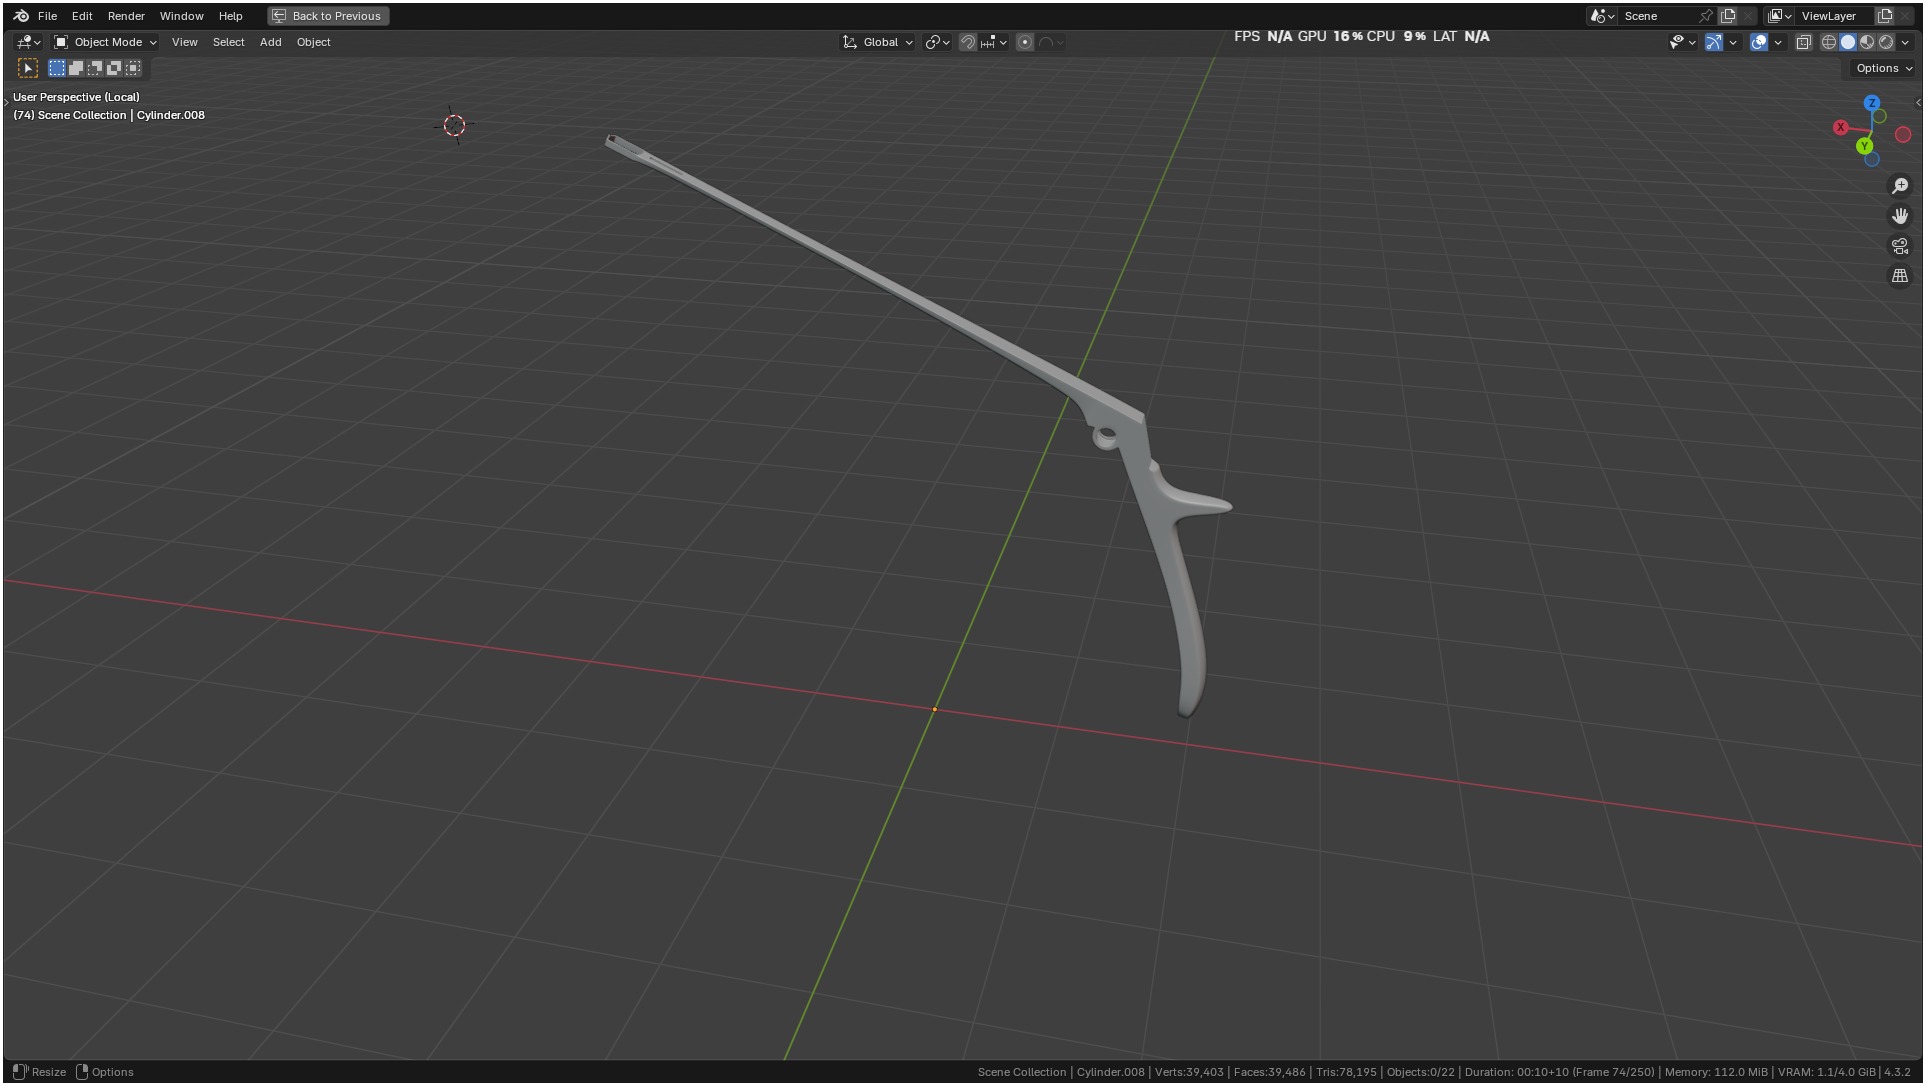Switch to rendered shading

pyautogui.click(x=1886, y=42)
